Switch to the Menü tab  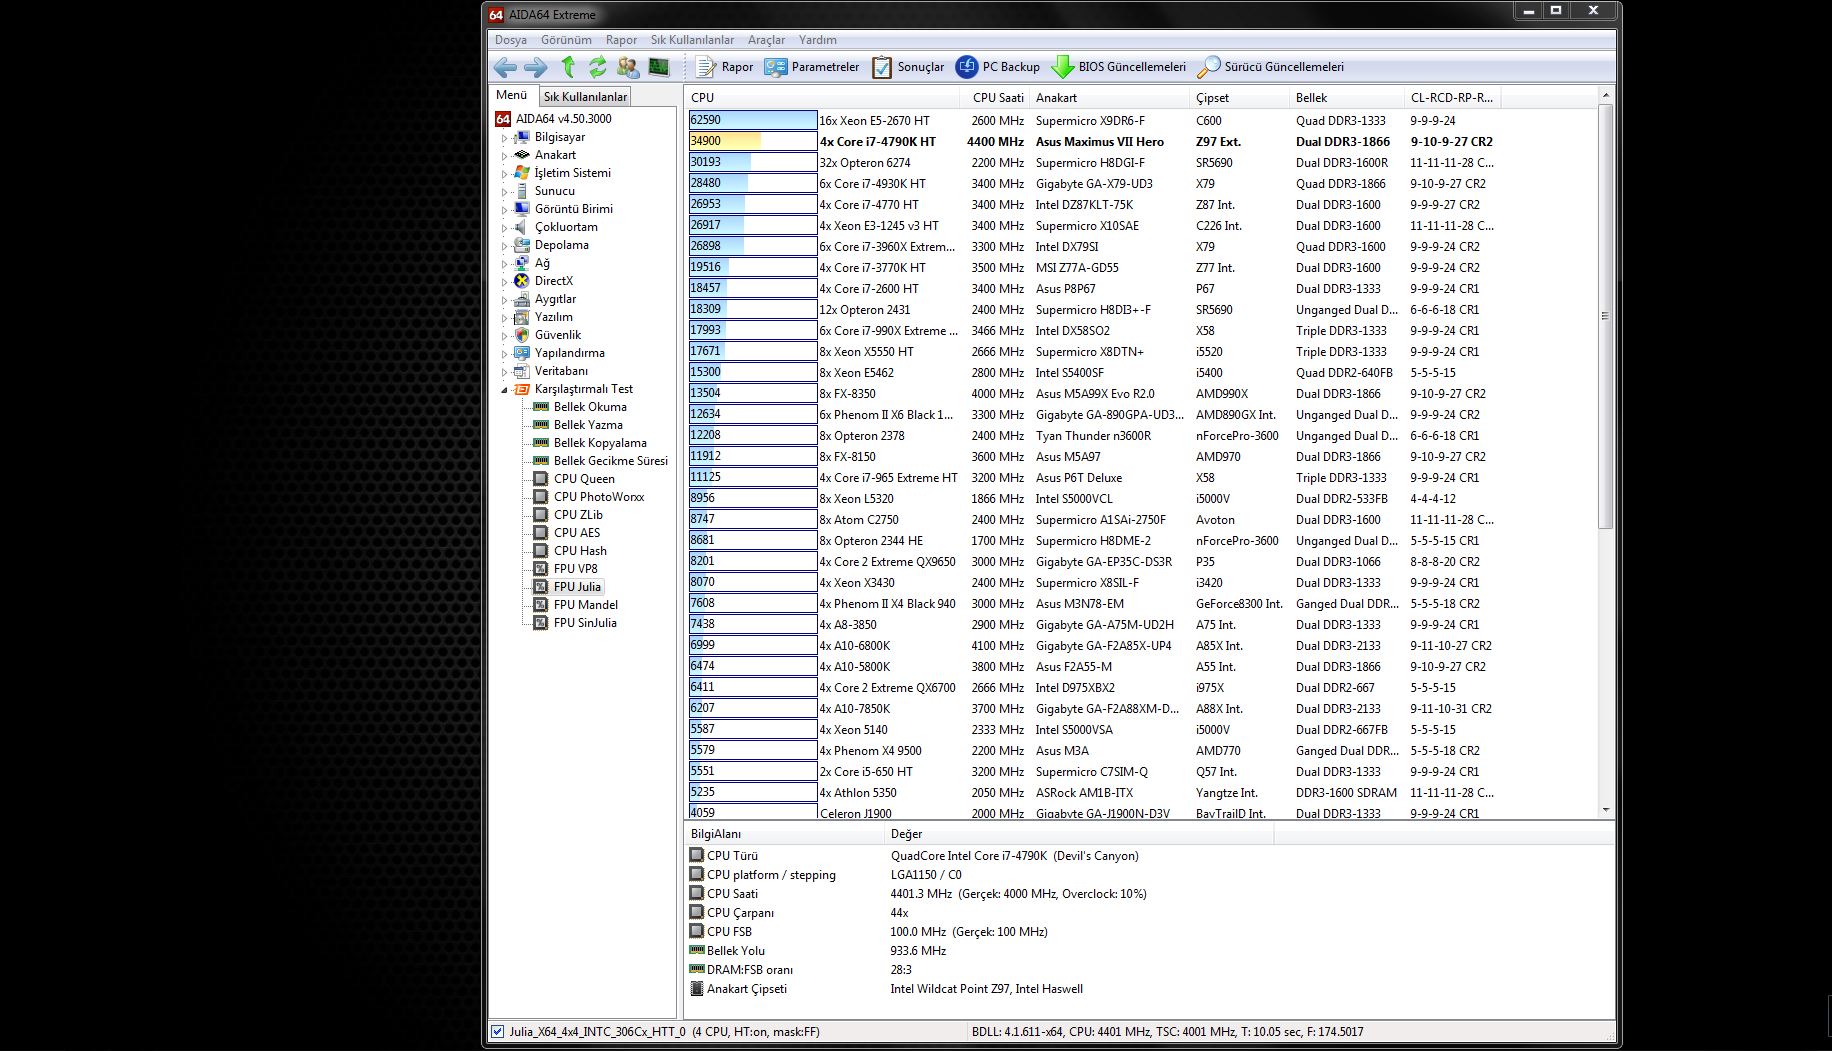point(512,95)
